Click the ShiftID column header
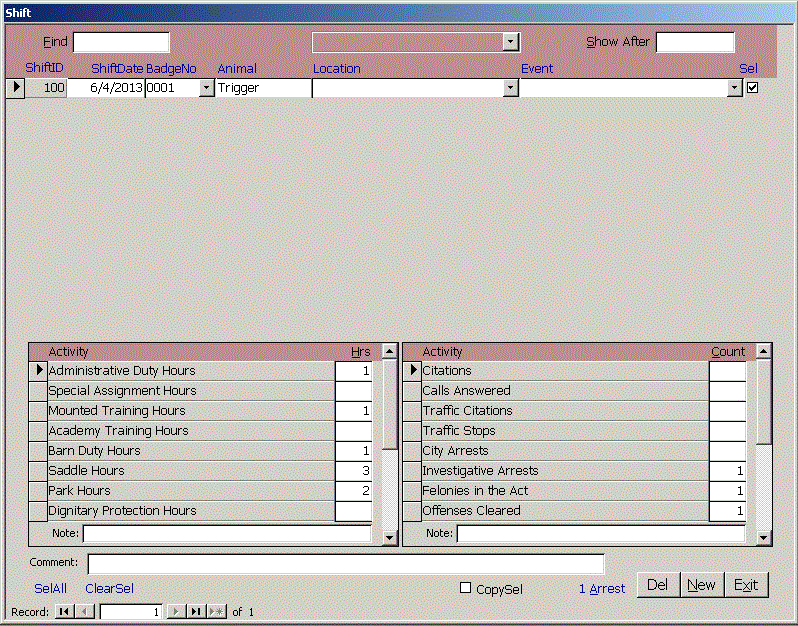Image resolution: width=798 pixels, height=626 pixels. [45, 68]
